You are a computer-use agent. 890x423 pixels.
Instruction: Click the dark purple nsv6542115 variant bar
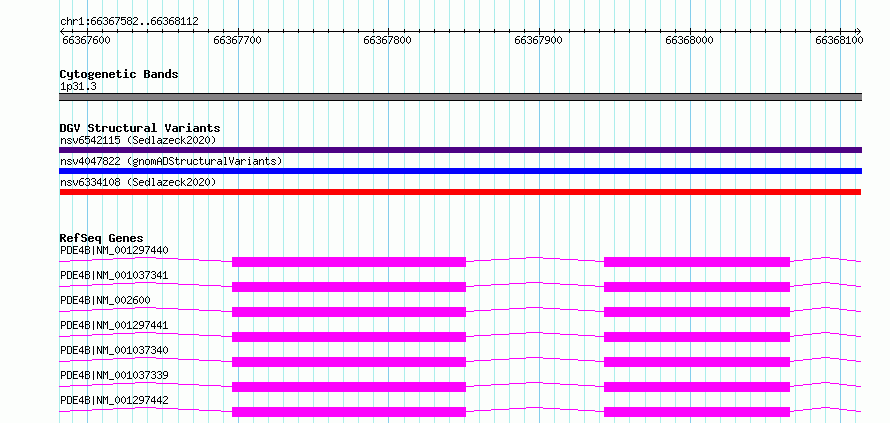460,150
